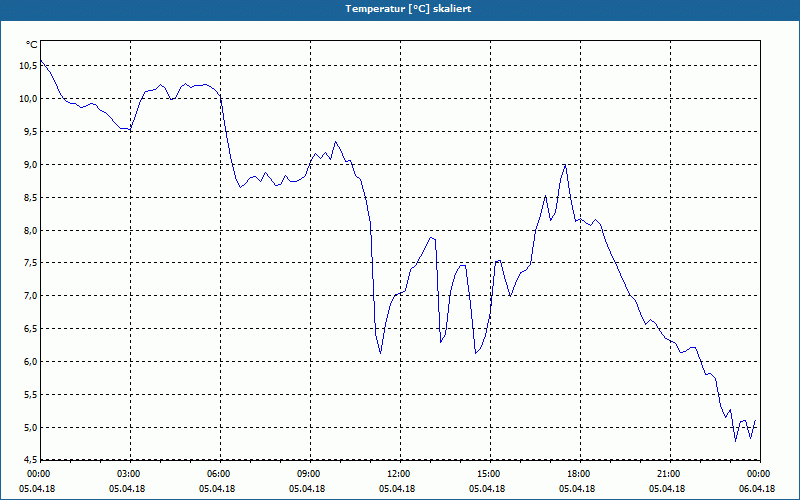The width and height of the screenshot is (800, 500).
Task: Click the '18:00' time label
Action: coord(580,474)
